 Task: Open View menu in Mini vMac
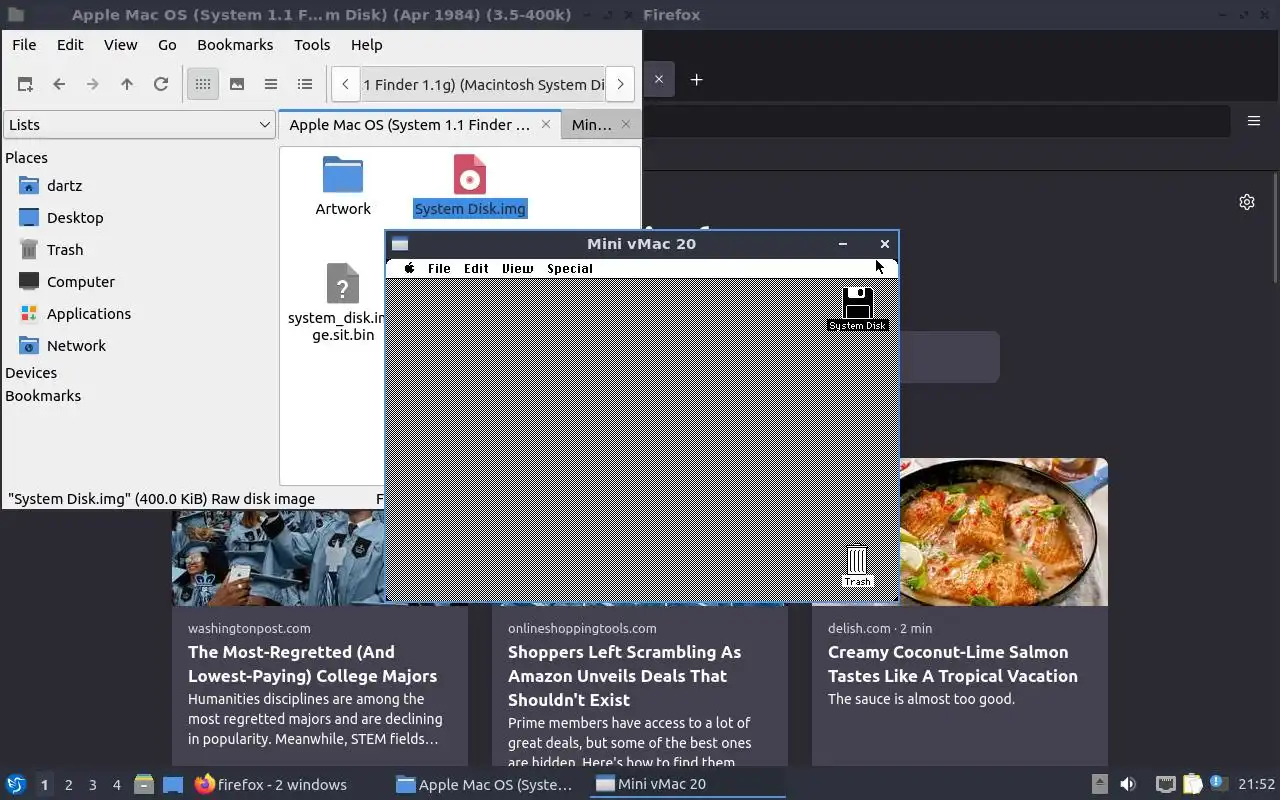(x=517, y=268)
